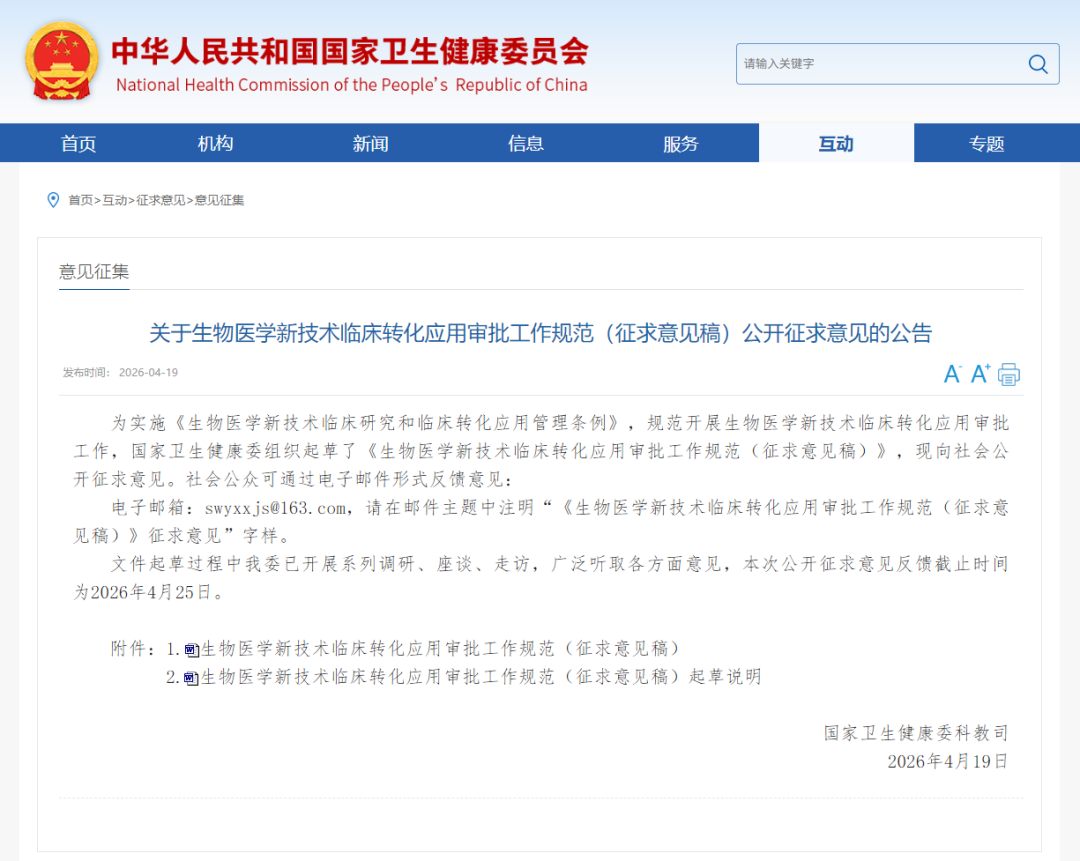Open attachment 2 起草说明 link
Image resolution: width=1080 pixels, height=861 pixels.
pos(478,676)
